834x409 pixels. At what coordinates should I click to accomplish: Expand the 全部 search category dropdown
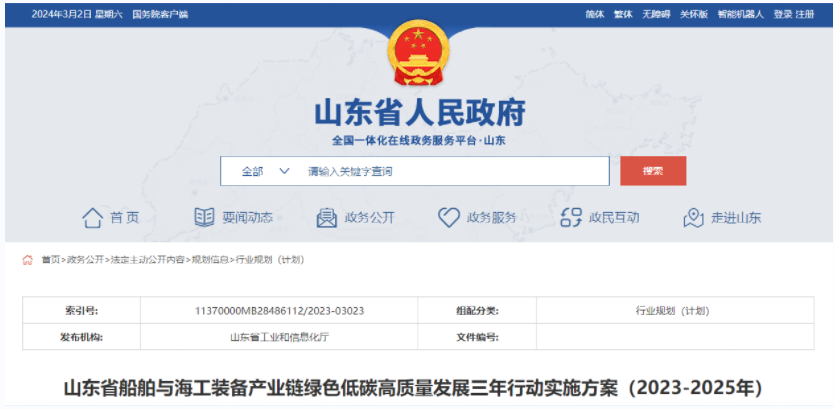pos(265,171)
